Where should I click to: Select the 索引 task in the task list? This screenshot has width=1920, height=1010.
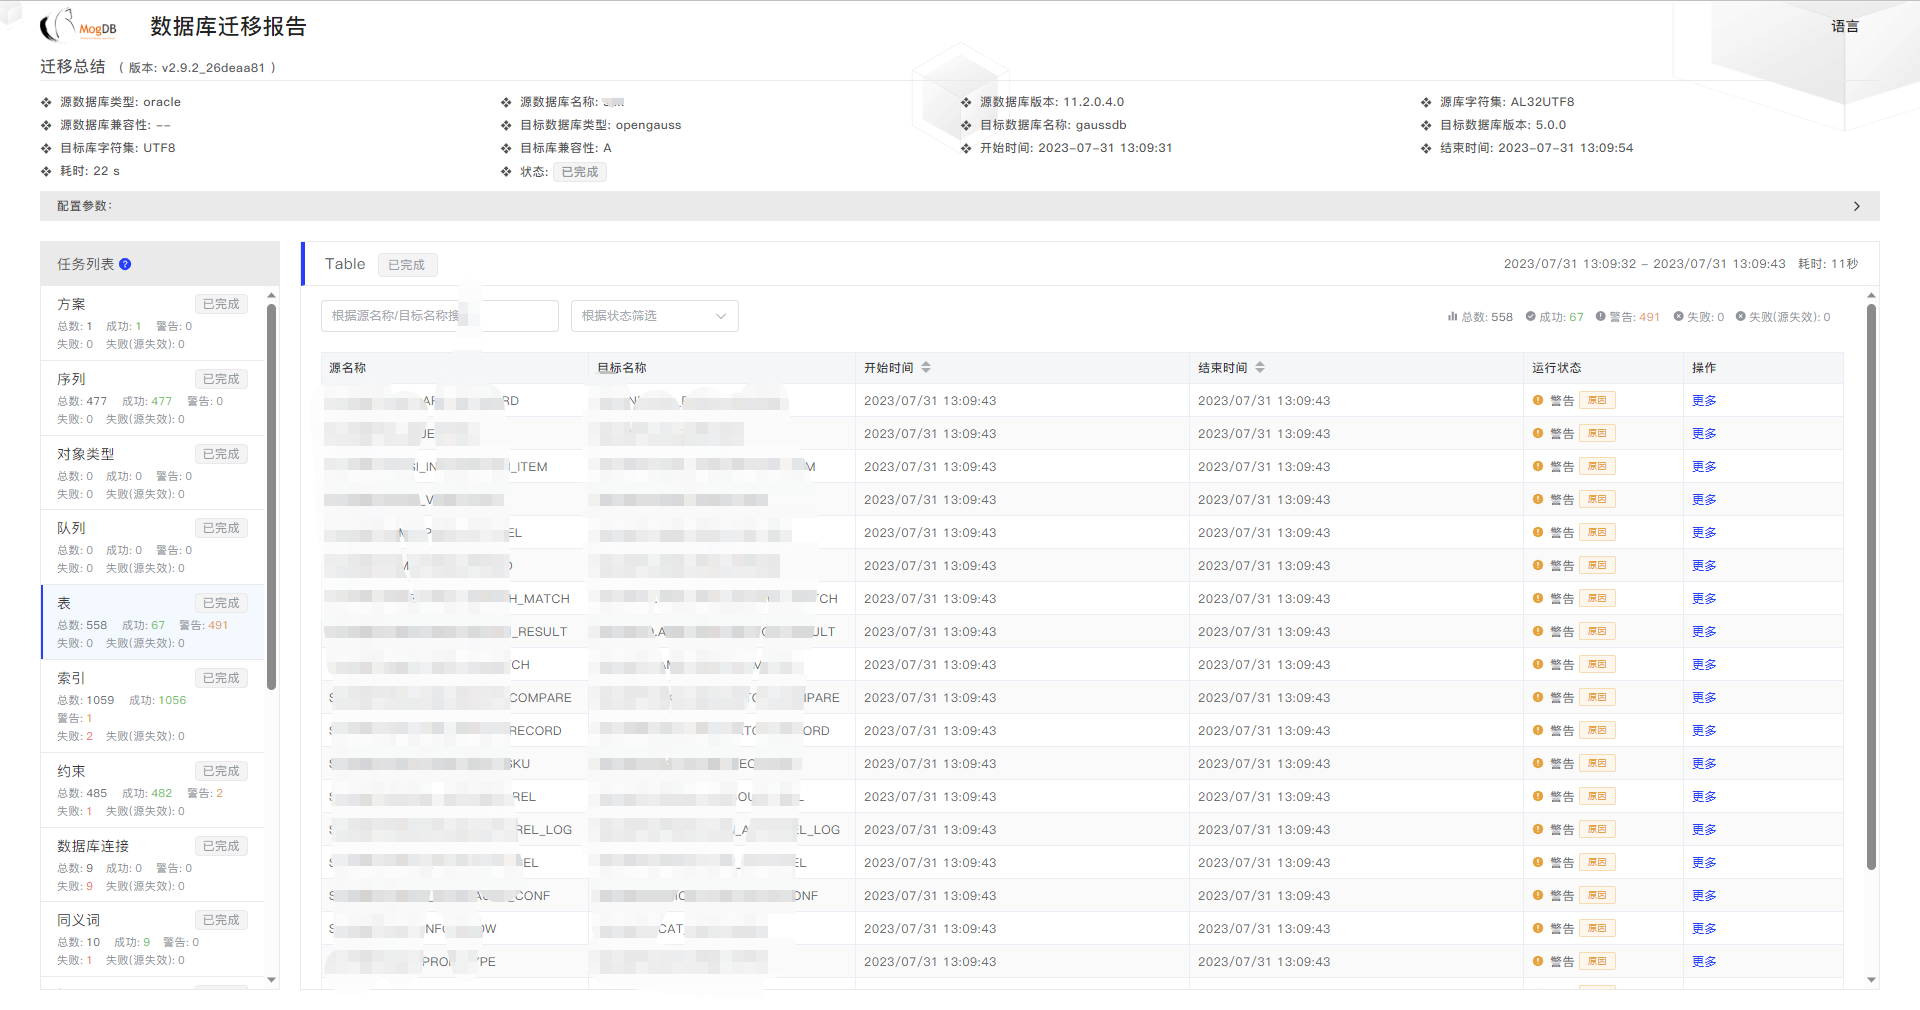(152, 706)
